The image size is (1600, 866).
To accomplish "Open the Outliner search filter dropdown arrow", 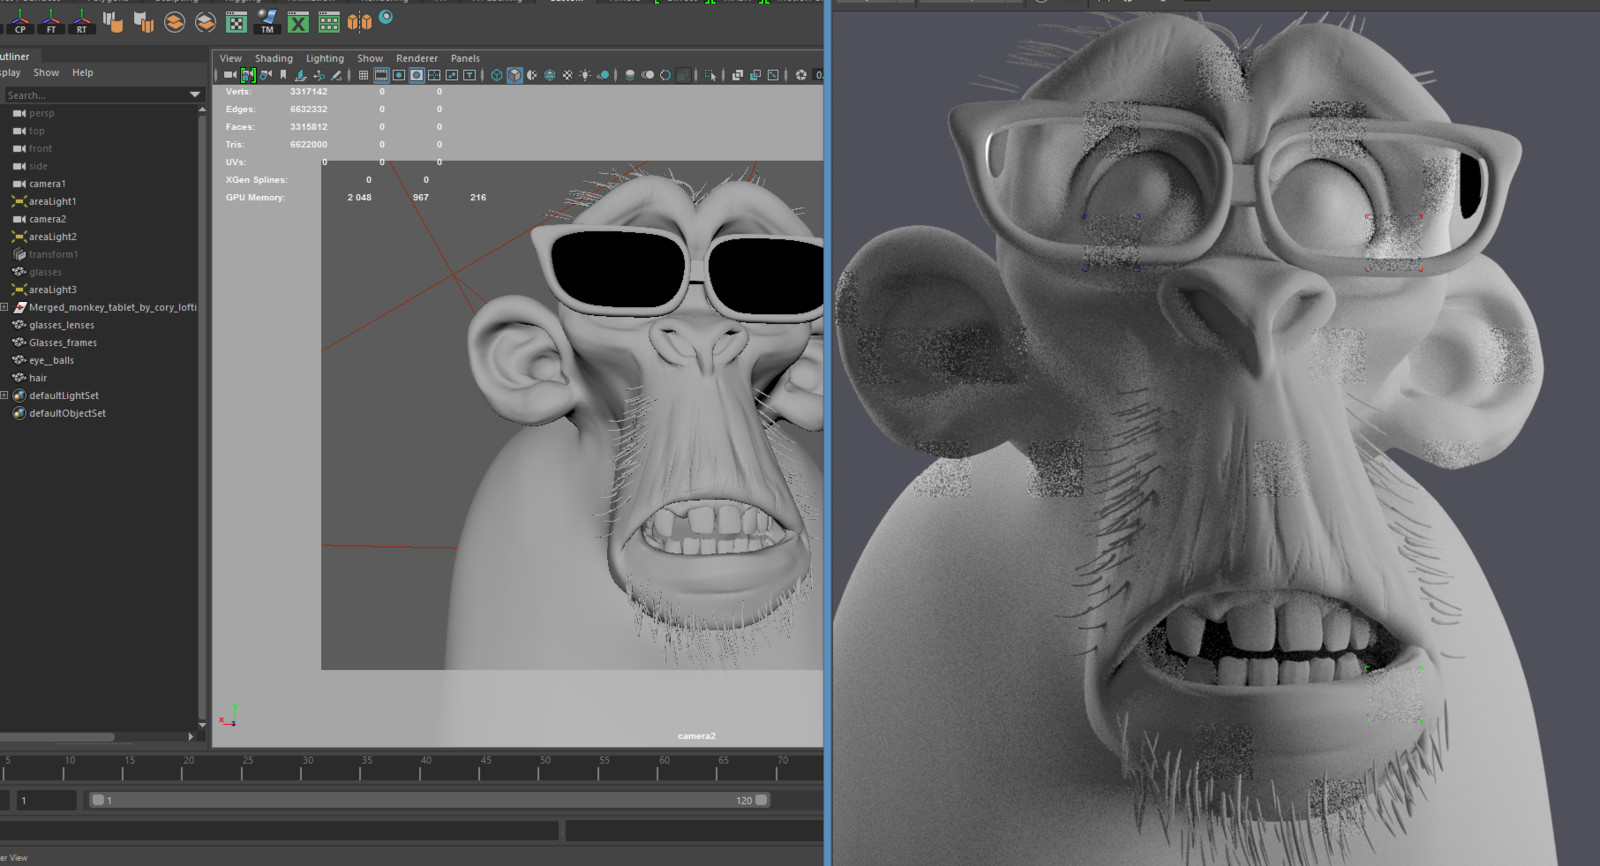I will pos(195,94).
